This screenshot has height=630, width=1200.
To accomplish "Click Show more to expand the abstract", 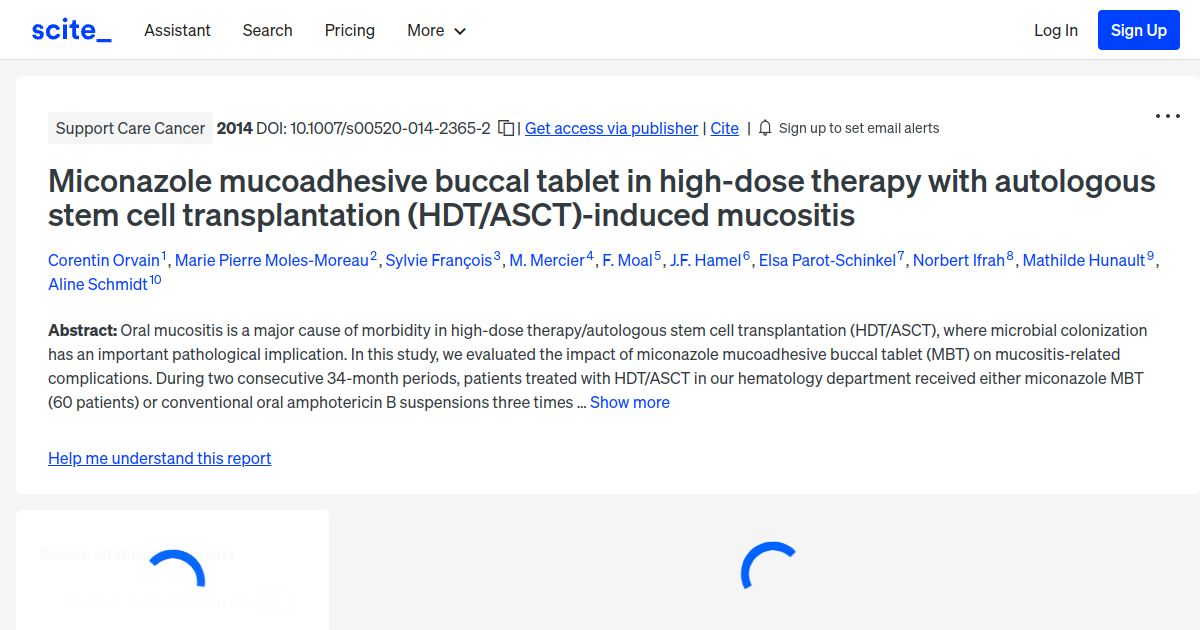I will point(629,401).
